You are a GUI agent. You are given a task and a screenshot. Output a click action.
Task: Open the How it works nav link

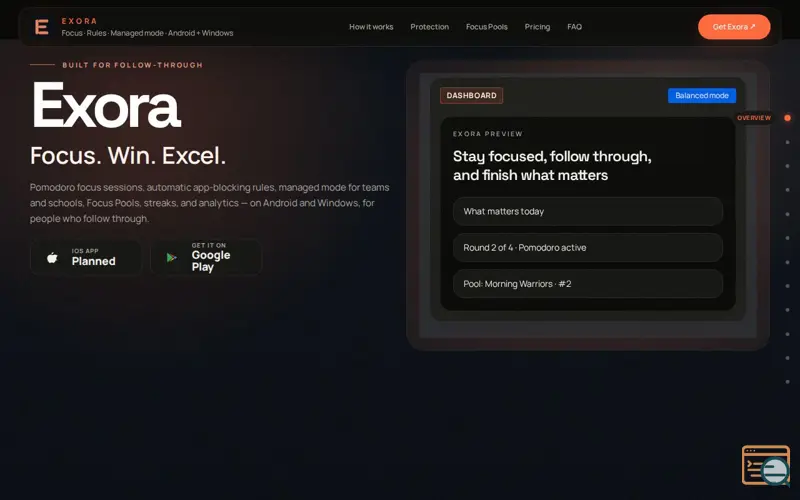[x=371, y=27]
